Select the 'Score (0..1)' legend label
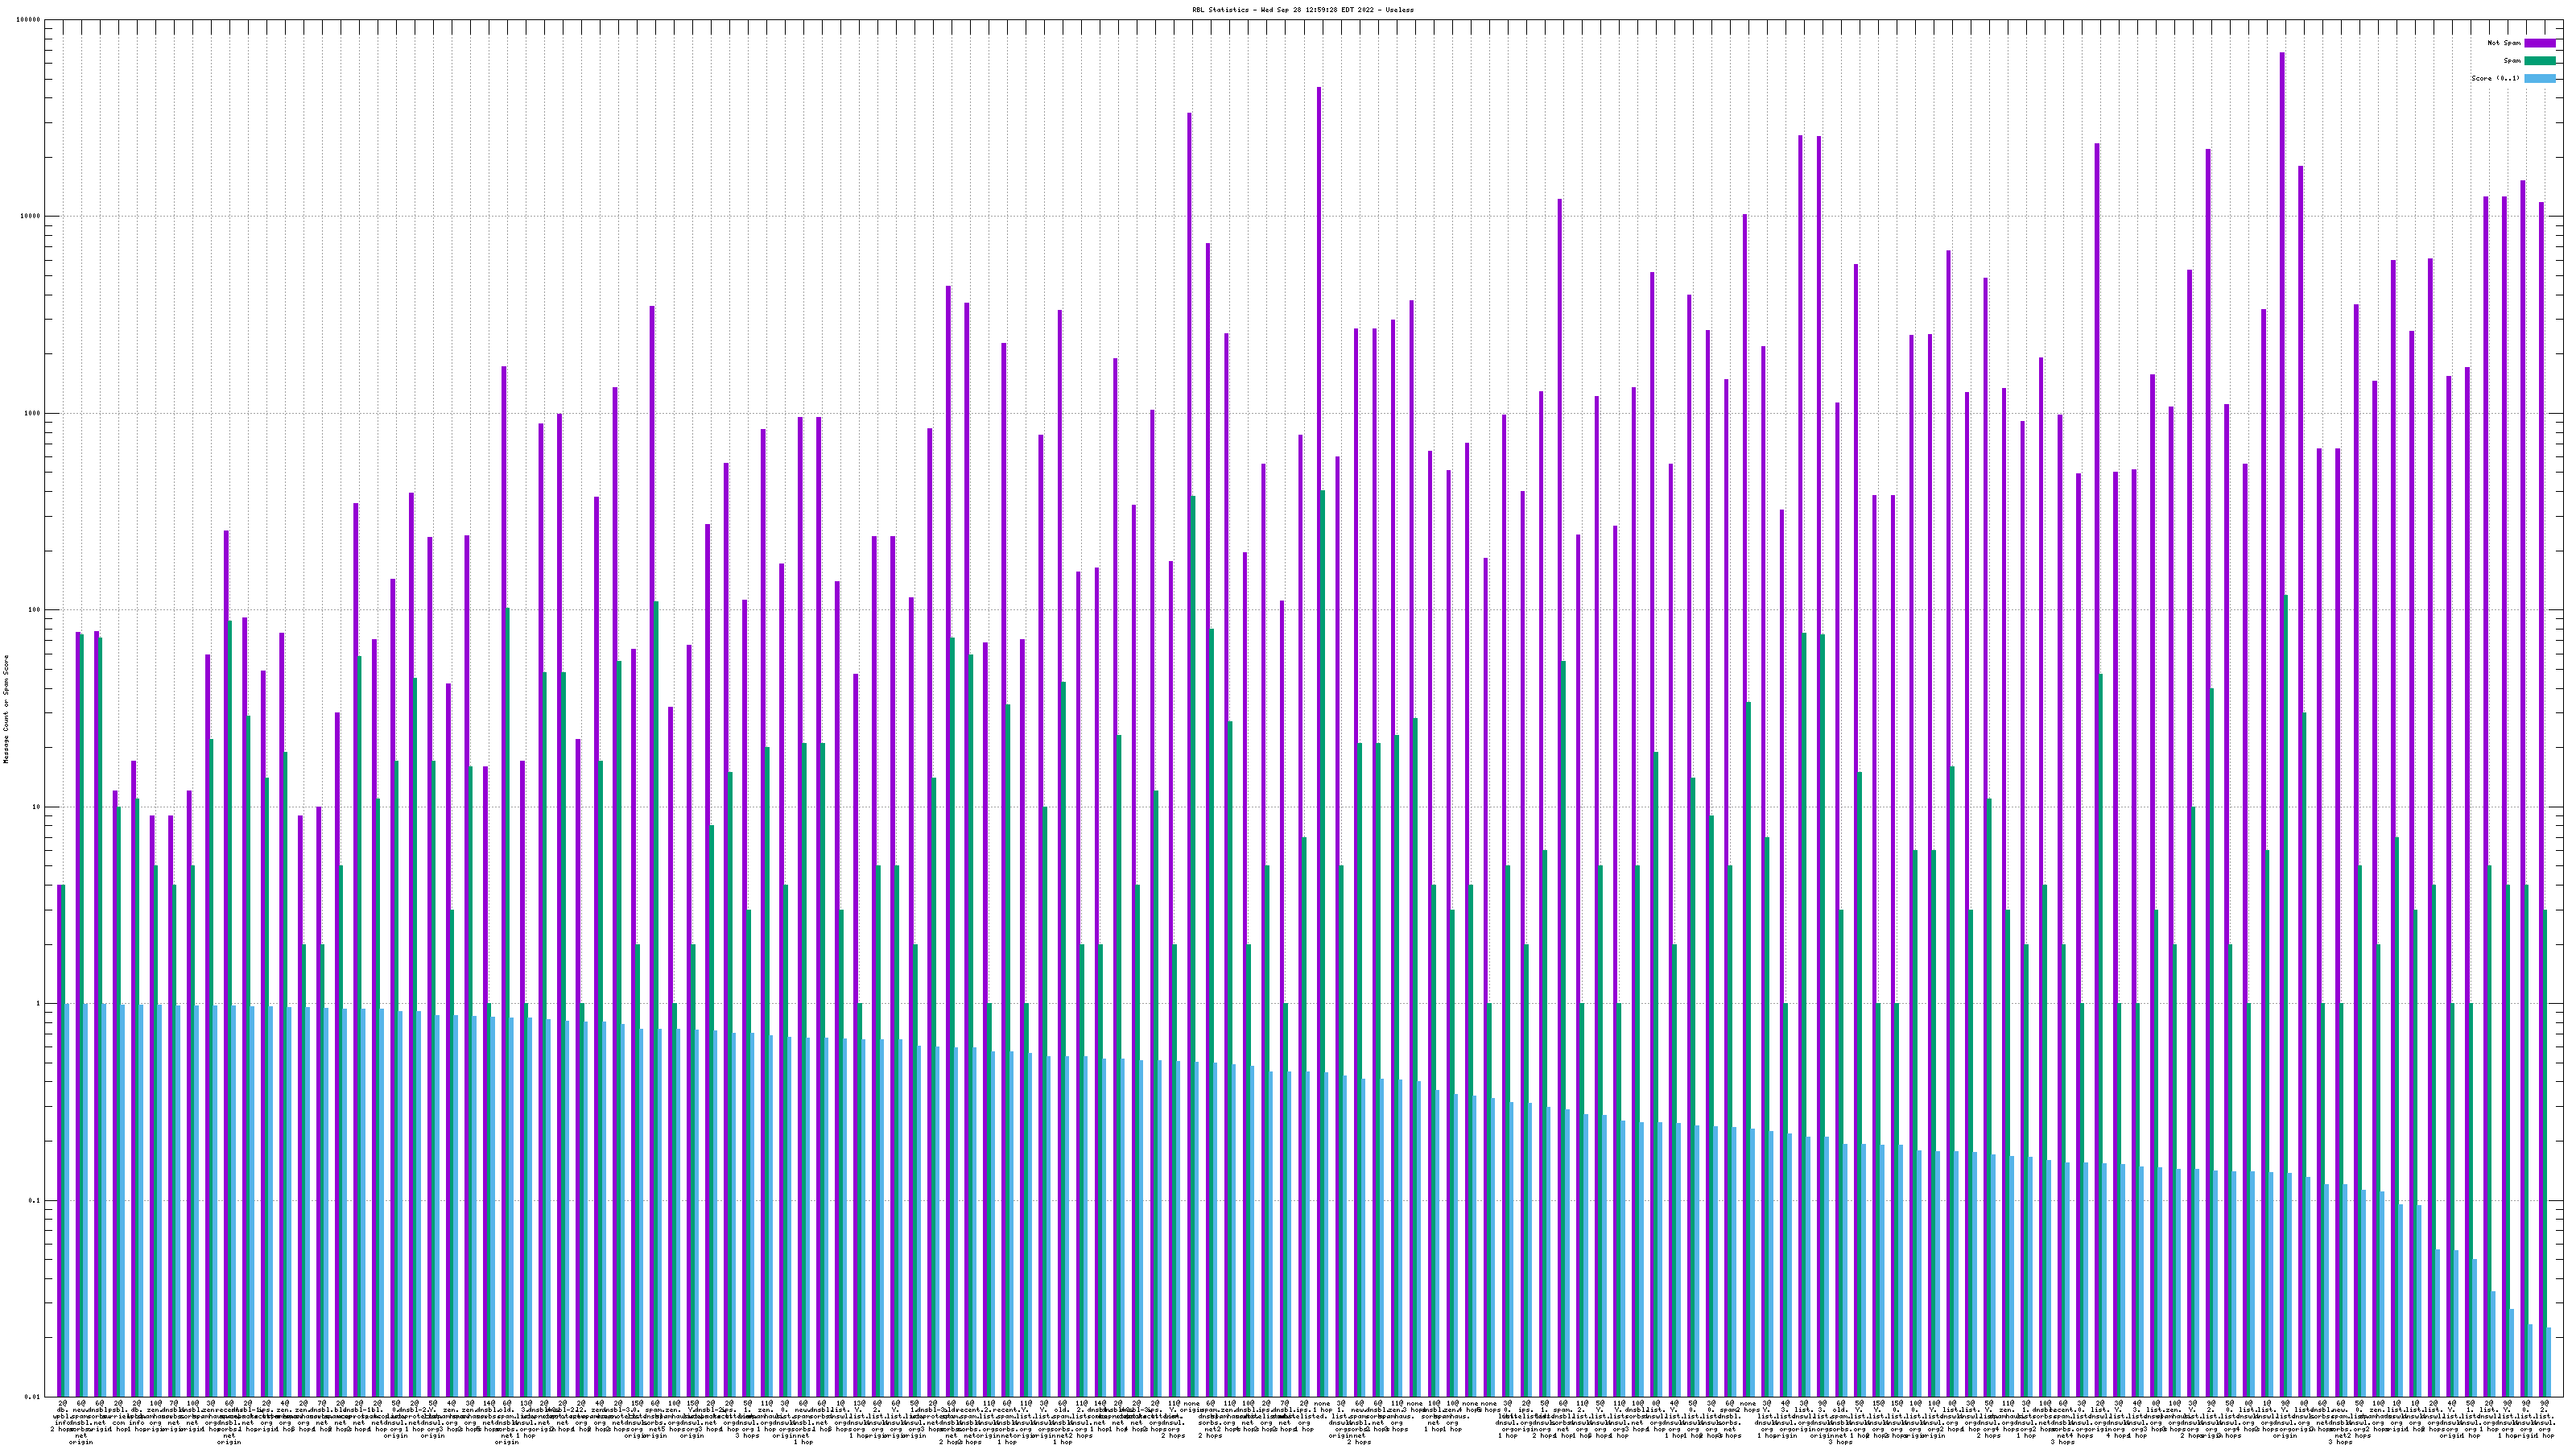 coord(2495,78)
